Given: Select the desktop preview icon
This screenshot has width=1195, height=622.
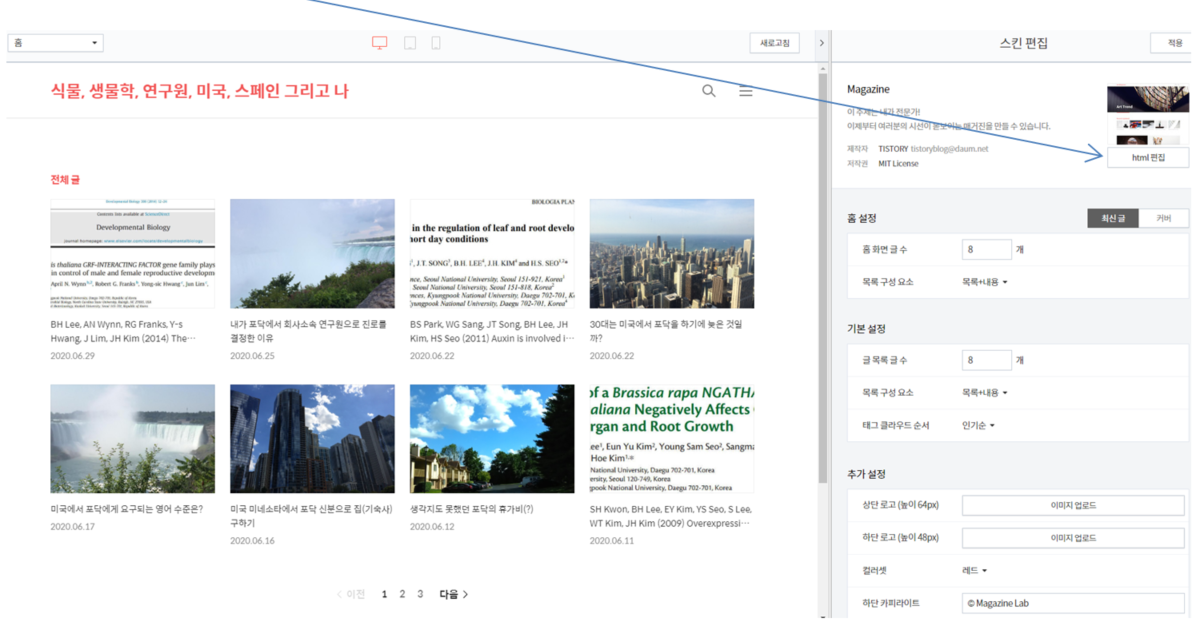Looking at the screenshot, I should [x=380, y=43].
